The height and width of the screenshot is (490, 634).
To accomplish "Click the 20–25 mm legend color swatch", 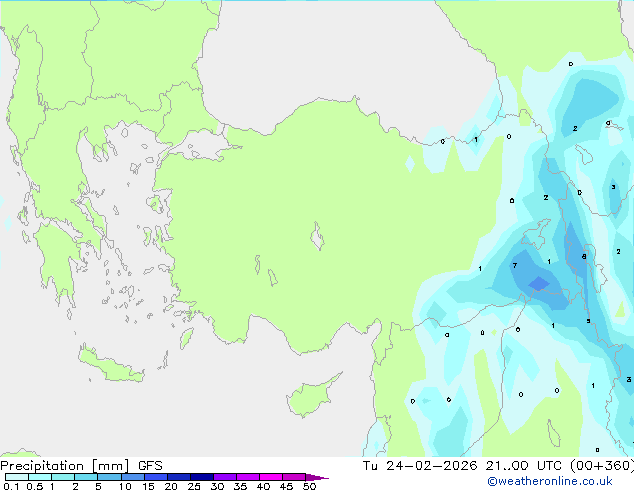I will coord(179,477).
